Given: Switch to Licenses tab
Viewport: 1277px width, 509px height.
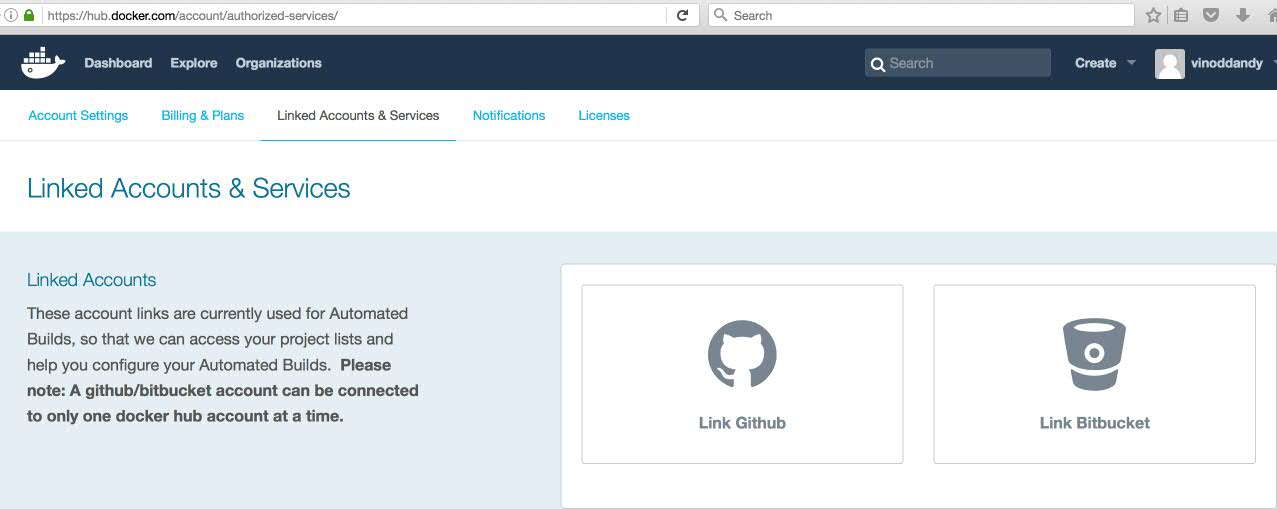Looking at the screenshot, I should [604, 115].
